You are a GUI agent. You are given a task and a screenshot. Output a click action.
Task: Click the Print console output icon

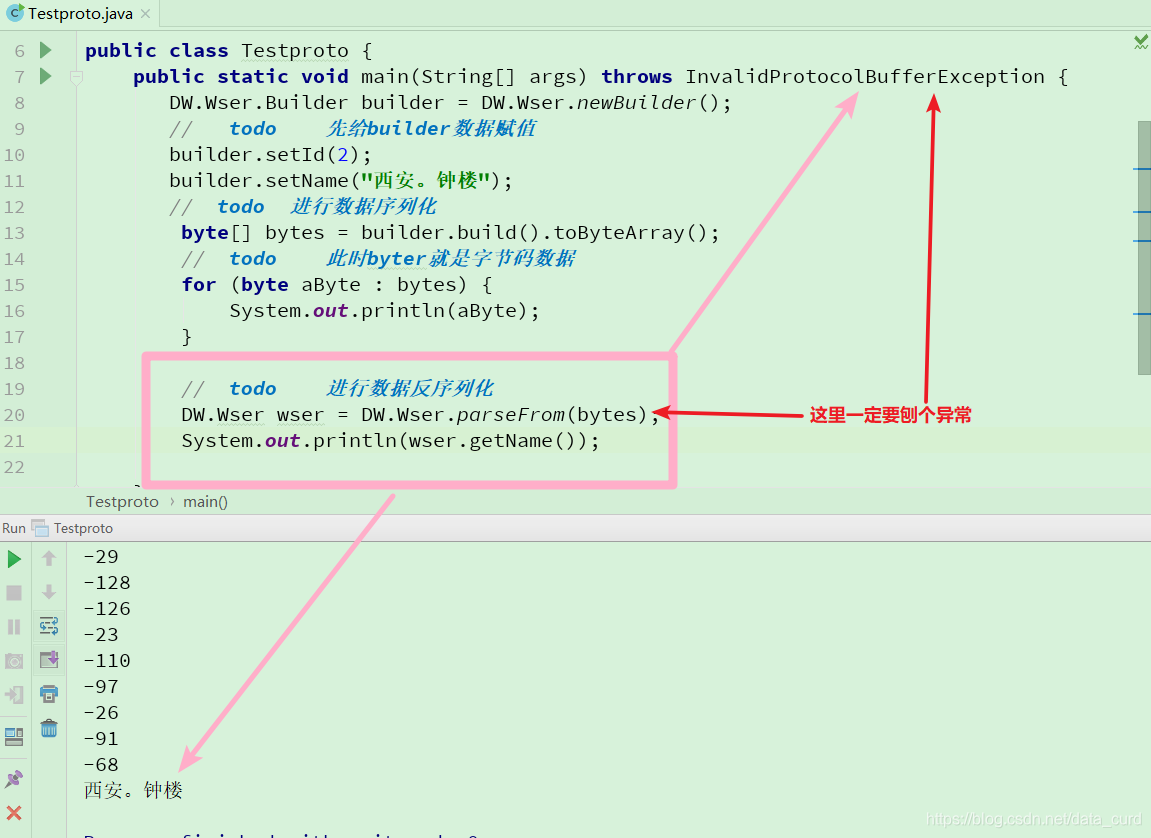pyautogui.click(x=49, y=693)
